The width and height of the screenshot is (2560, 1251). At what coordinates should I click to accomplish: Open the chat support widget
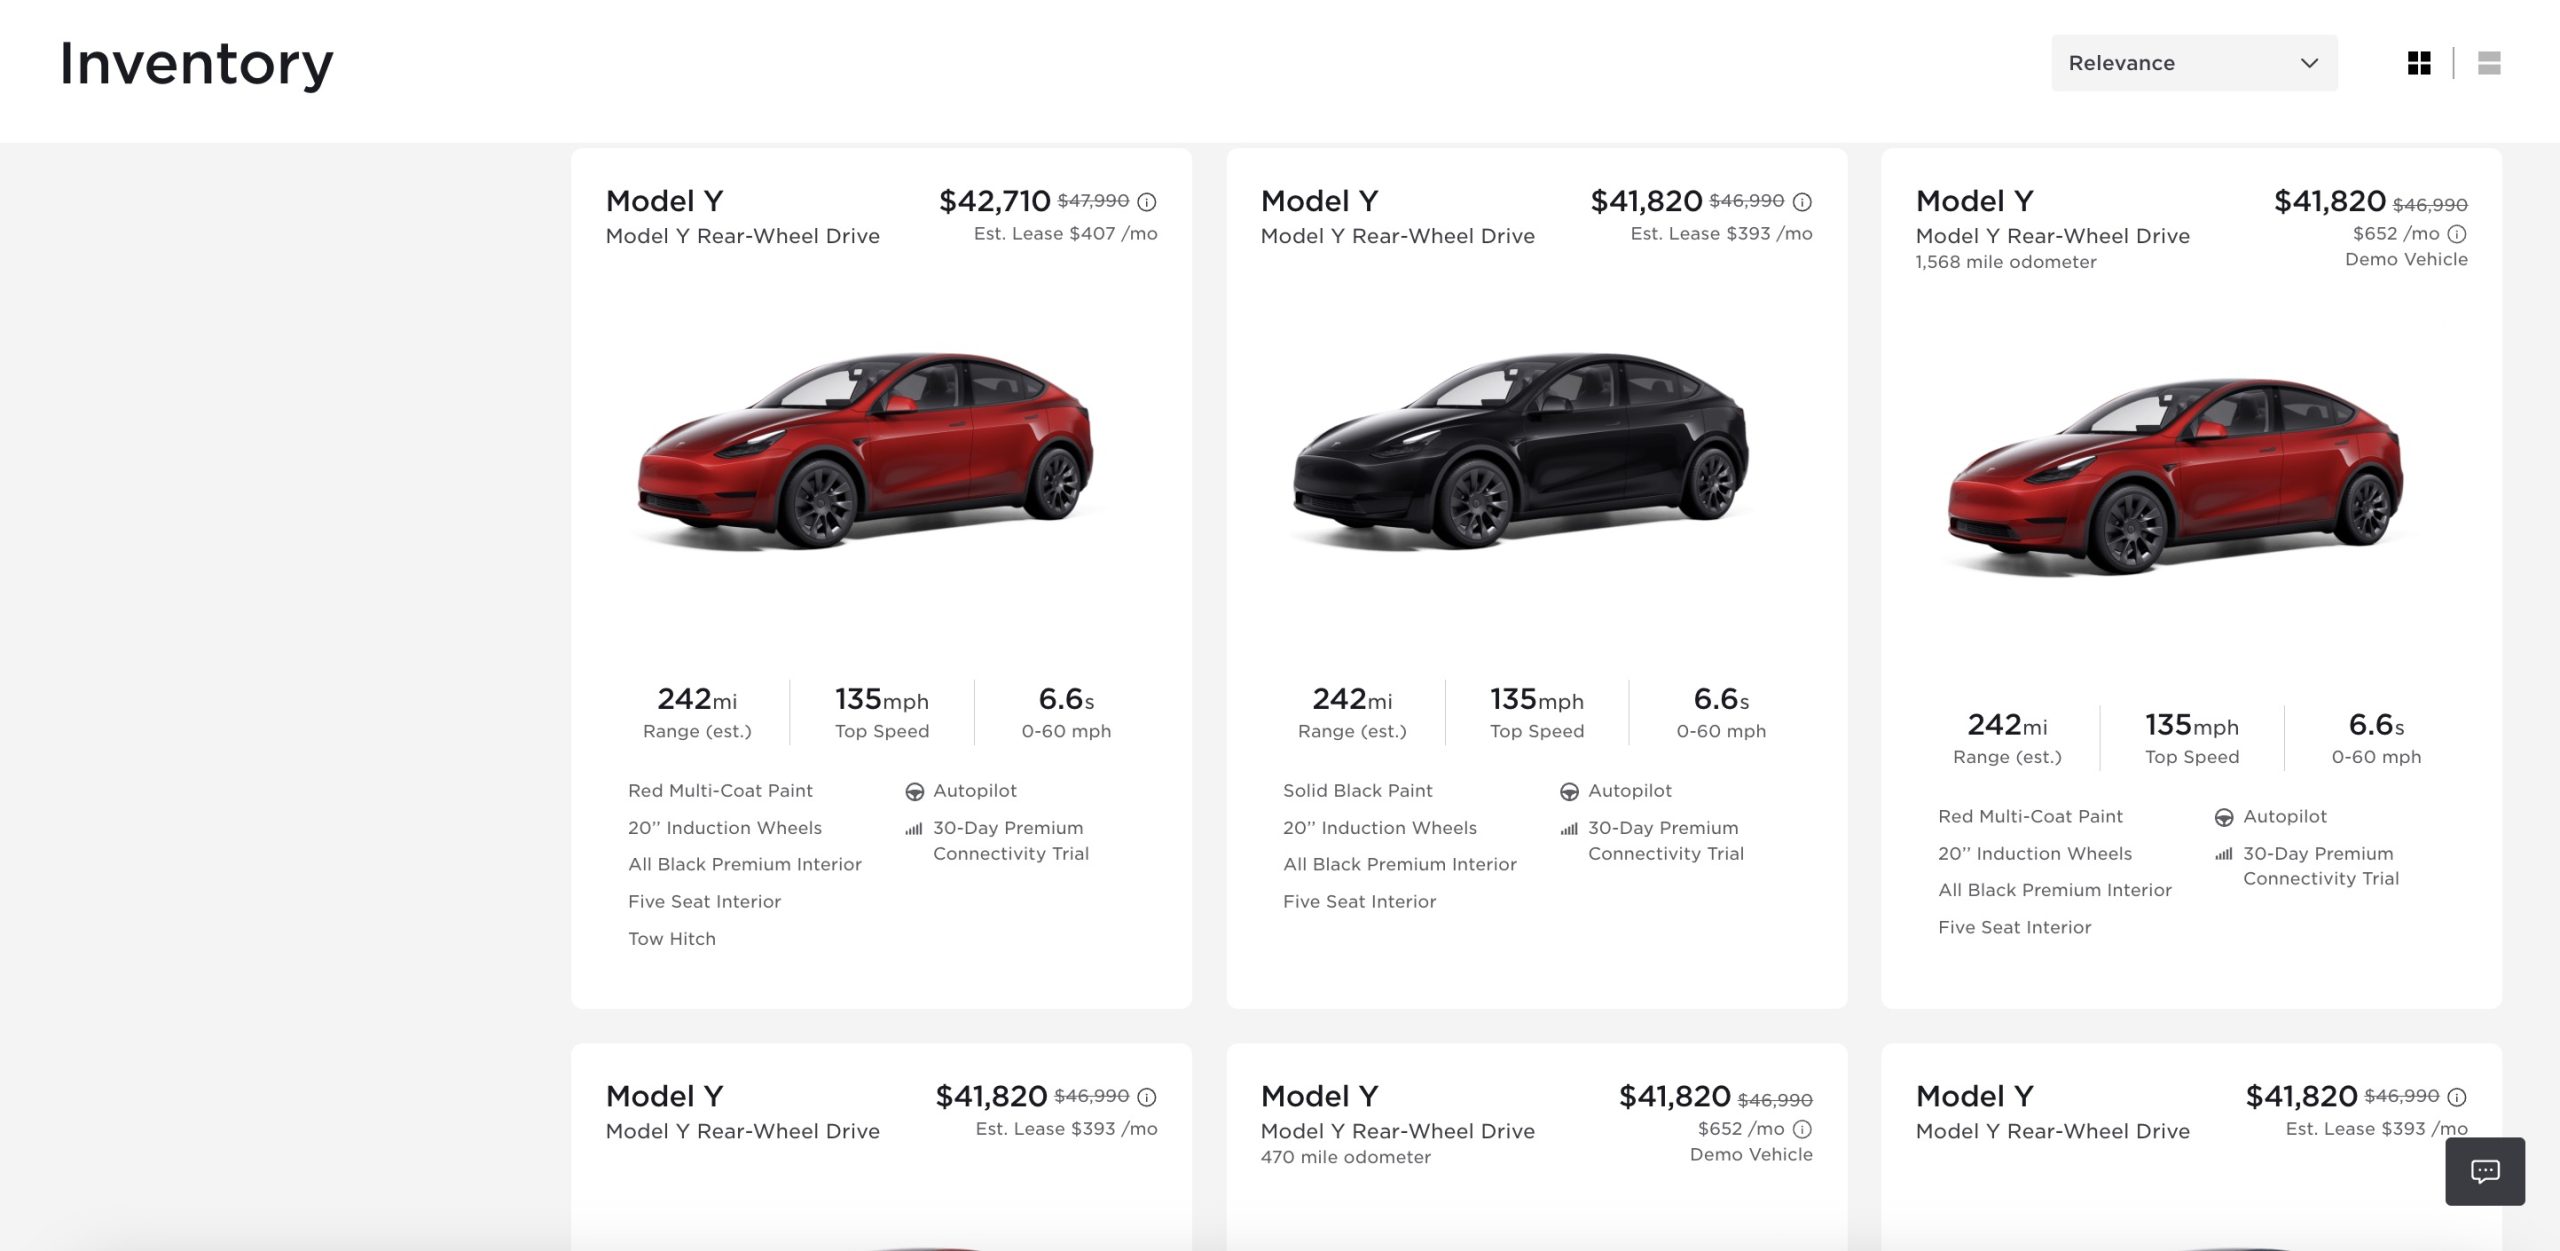click(x=2484, y=1171)
